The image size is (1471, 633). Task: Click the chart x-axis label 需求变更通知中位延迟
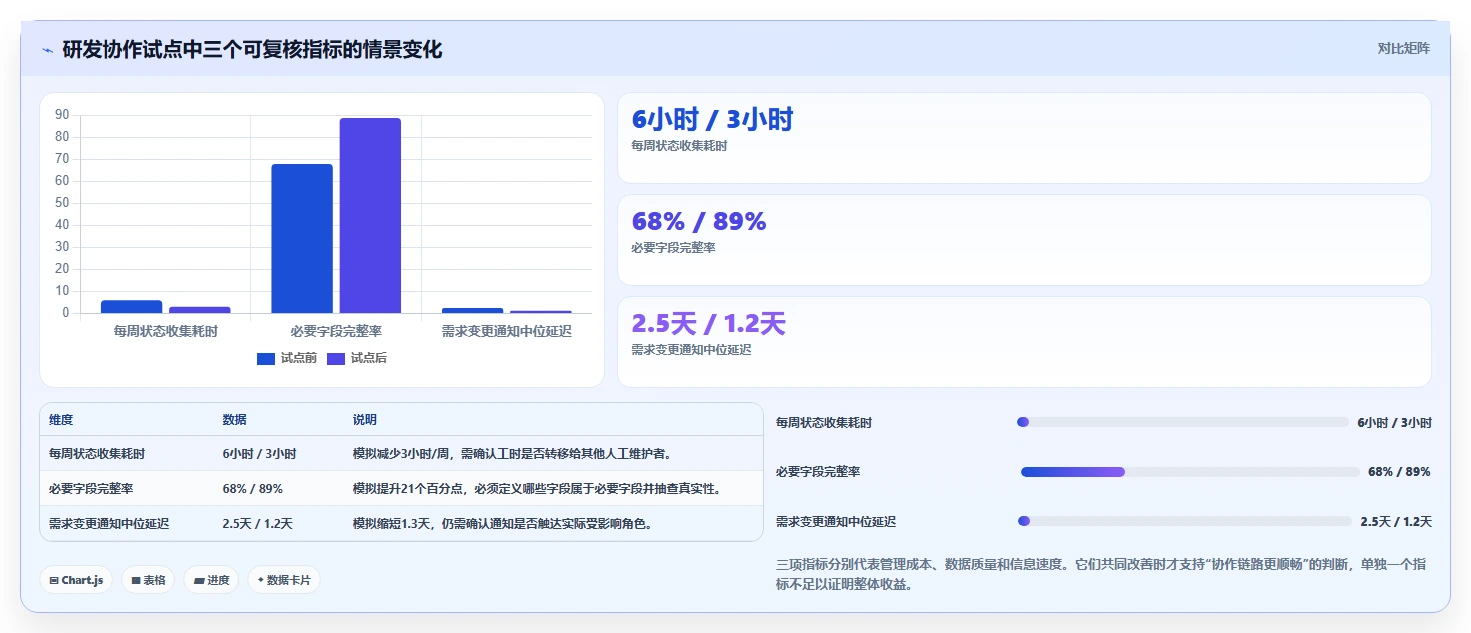(507, 331)
